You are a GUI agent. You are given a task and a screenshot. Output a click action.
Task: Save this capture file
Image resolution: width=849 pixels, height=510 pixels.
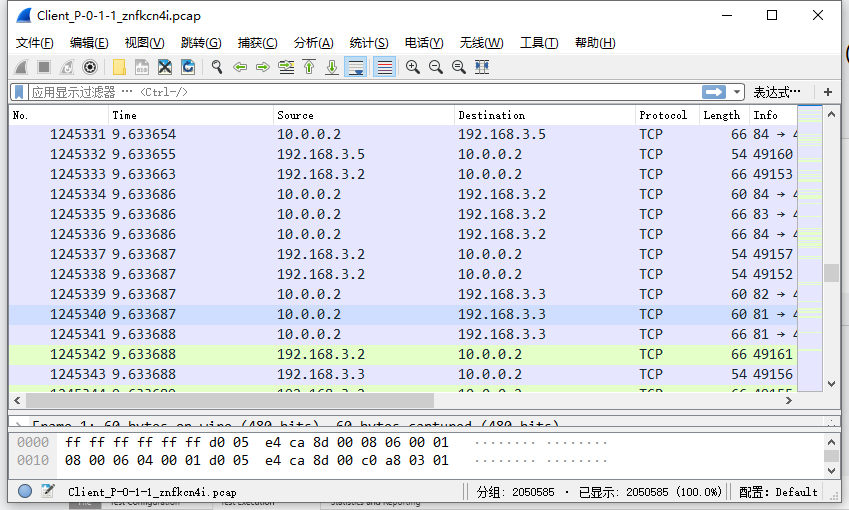pyautogui.click(x=142, y=67)
